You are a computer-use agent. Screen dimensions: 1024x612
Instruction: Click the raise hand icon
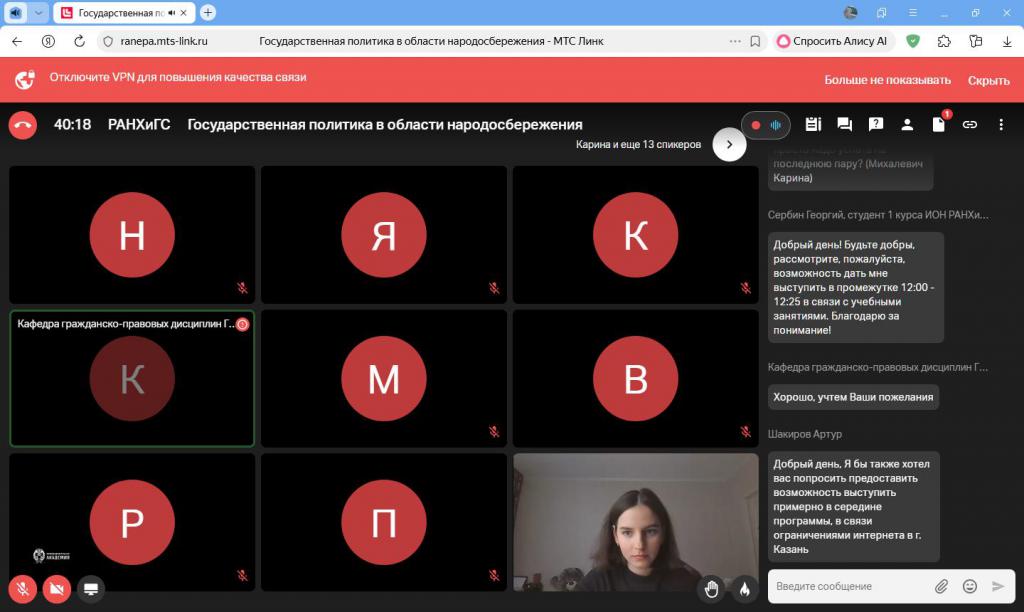[711, 588]
